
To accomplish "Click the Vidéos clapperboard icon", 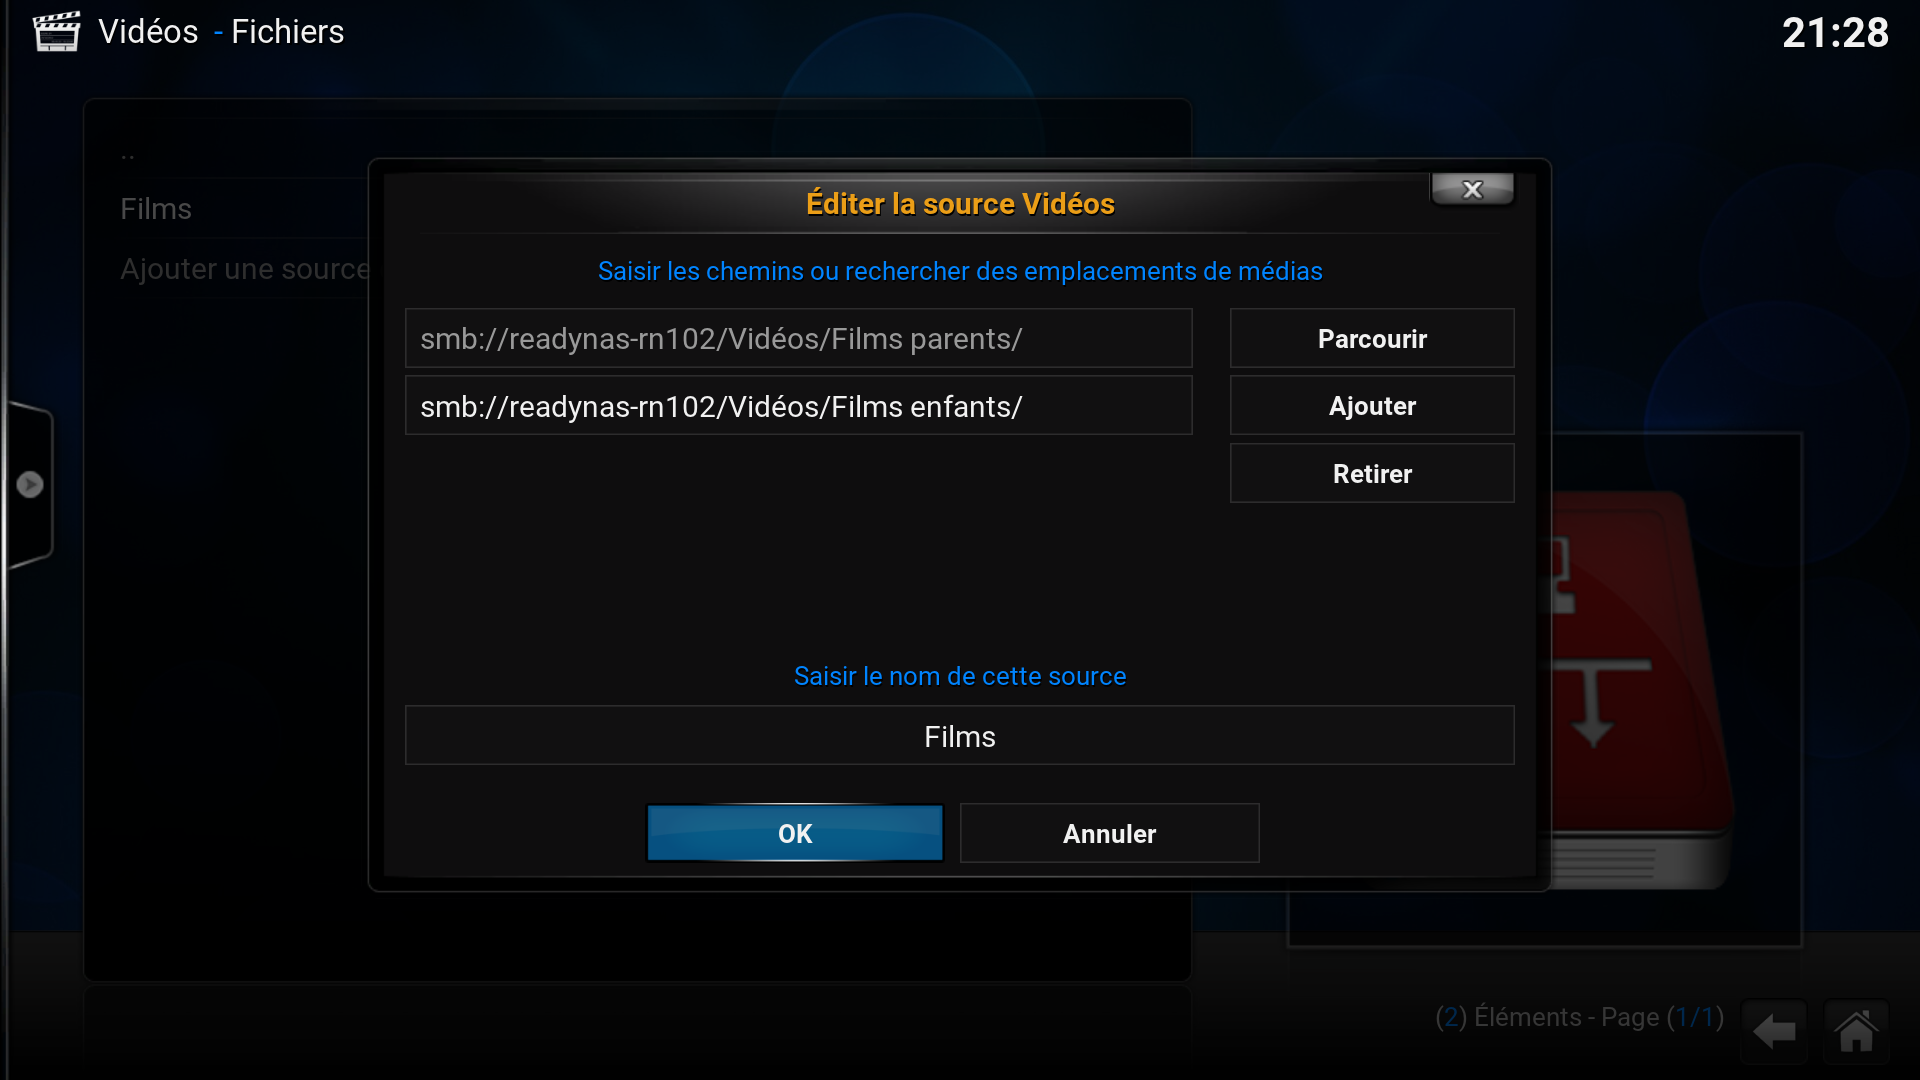I will click(x=57, y=31).
